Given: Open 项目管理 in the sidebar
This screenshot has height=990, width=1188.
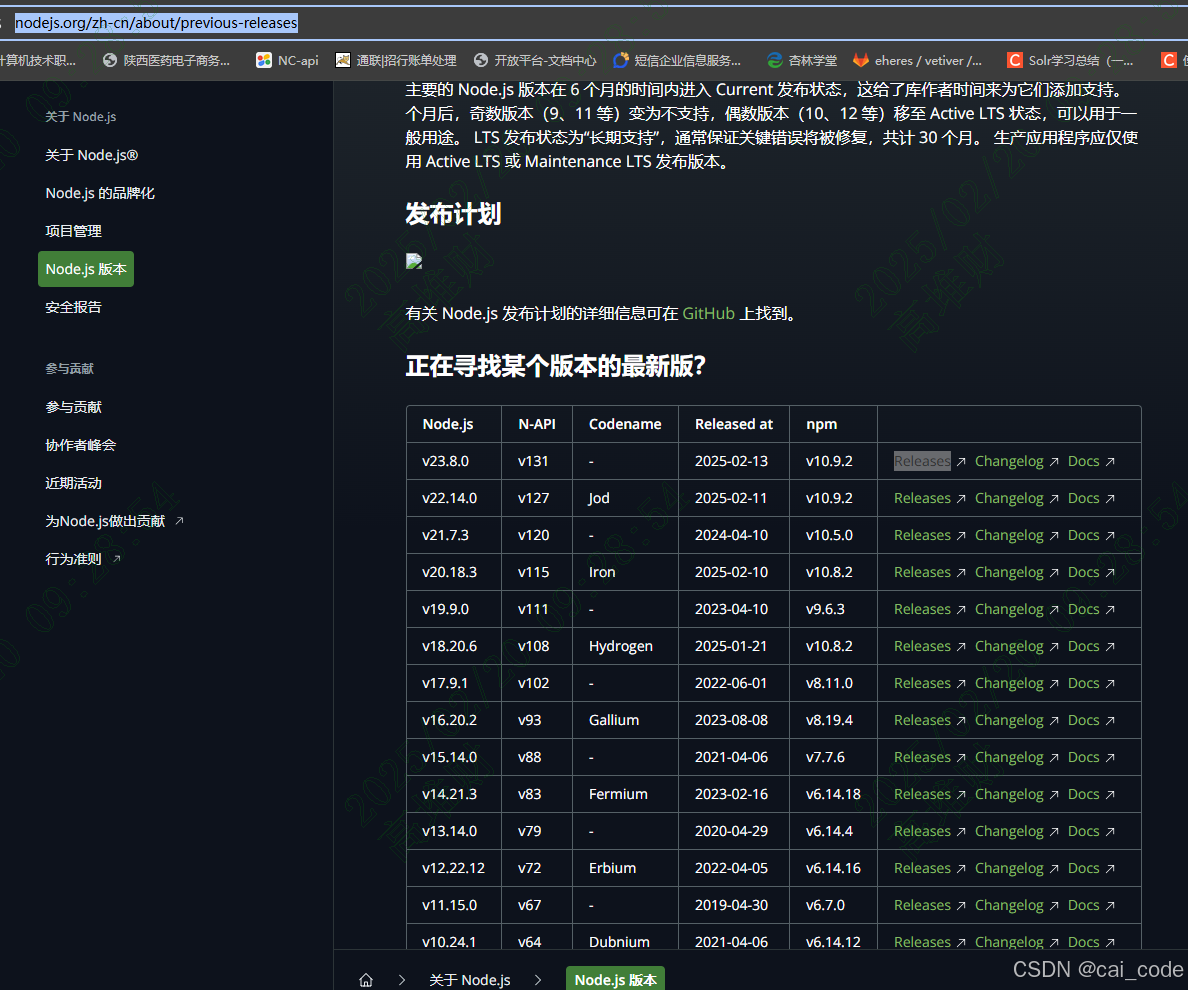Looking at the screenshot, I should tap(73, 230).
